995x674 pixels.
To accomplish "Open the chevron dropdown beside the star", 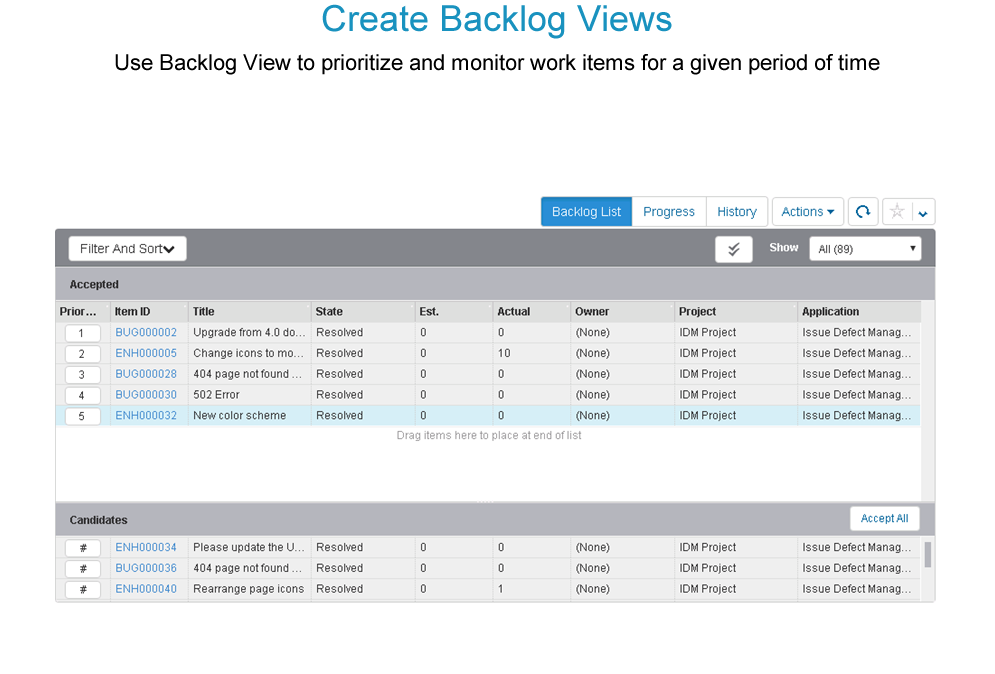I will click(x=923, y=212).
